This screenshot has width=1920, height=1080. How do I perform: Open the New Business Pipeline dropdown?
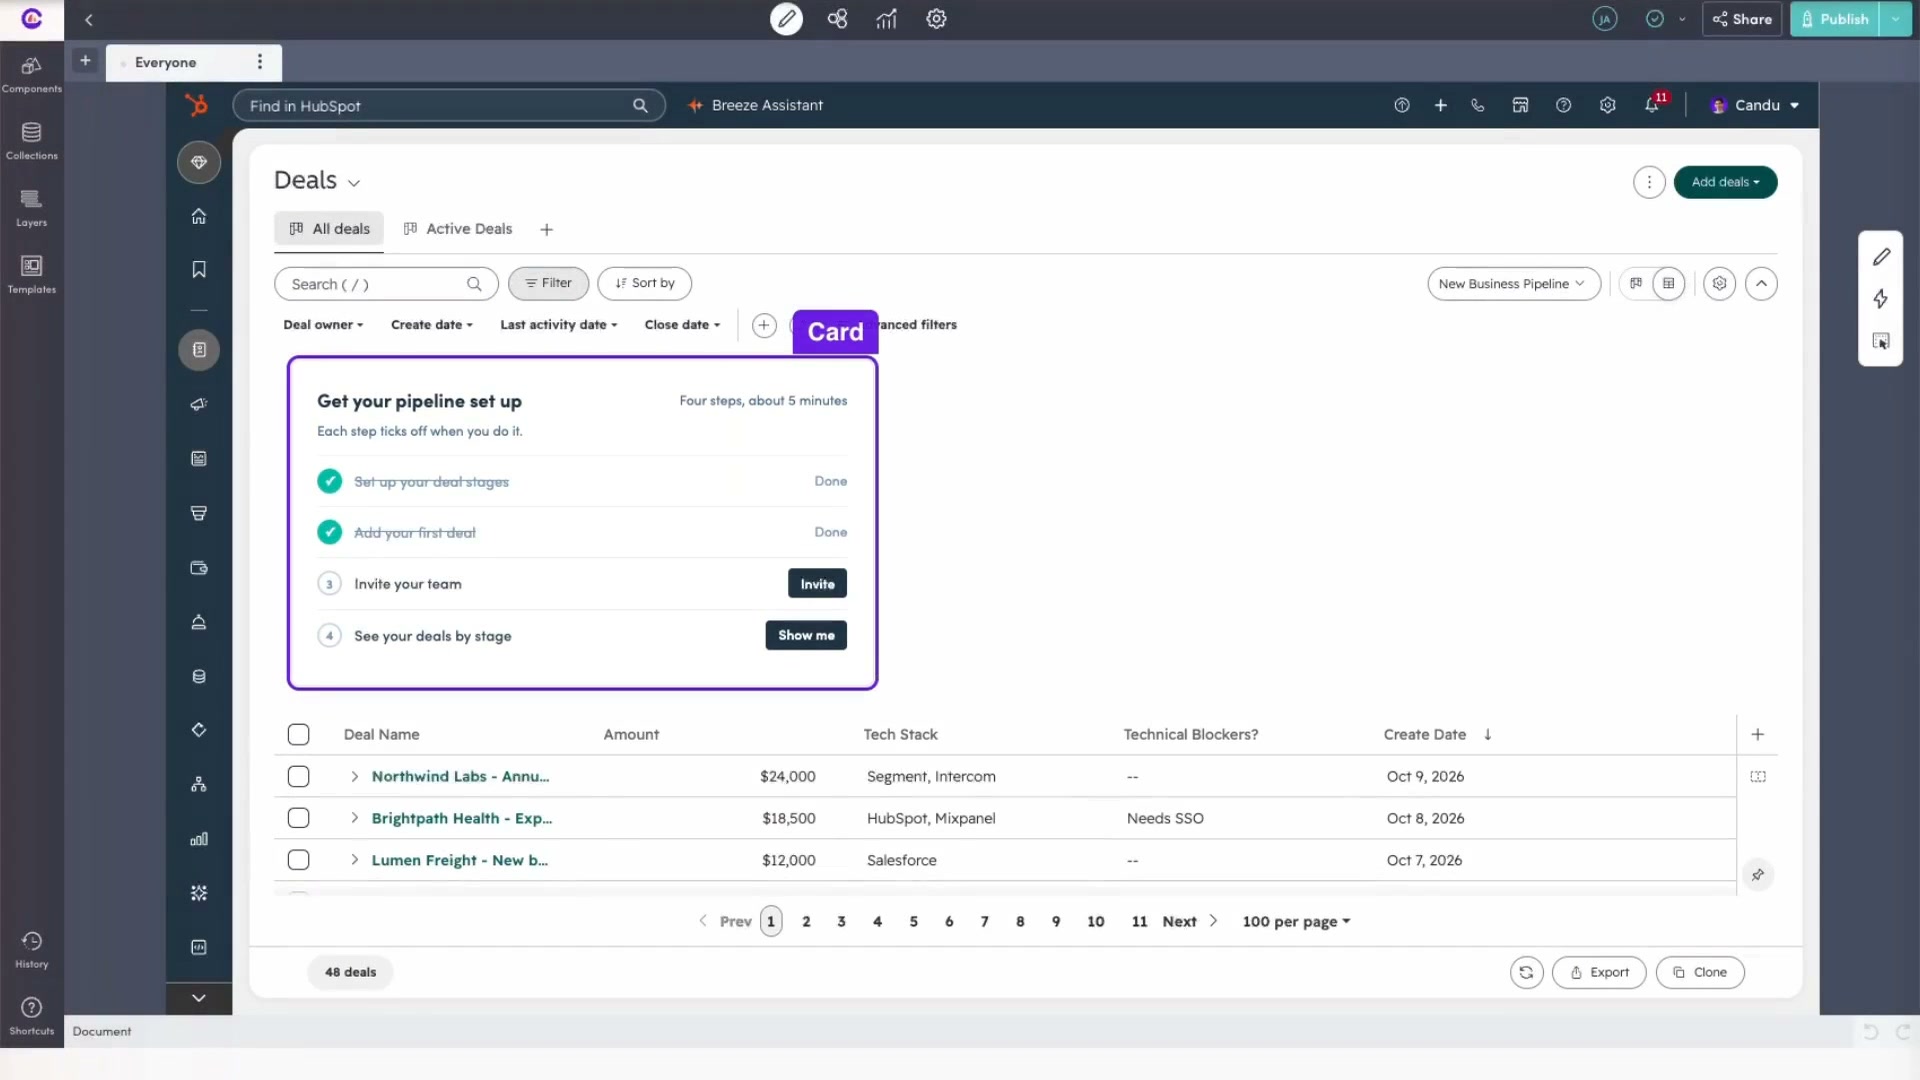click(1513, 284)
